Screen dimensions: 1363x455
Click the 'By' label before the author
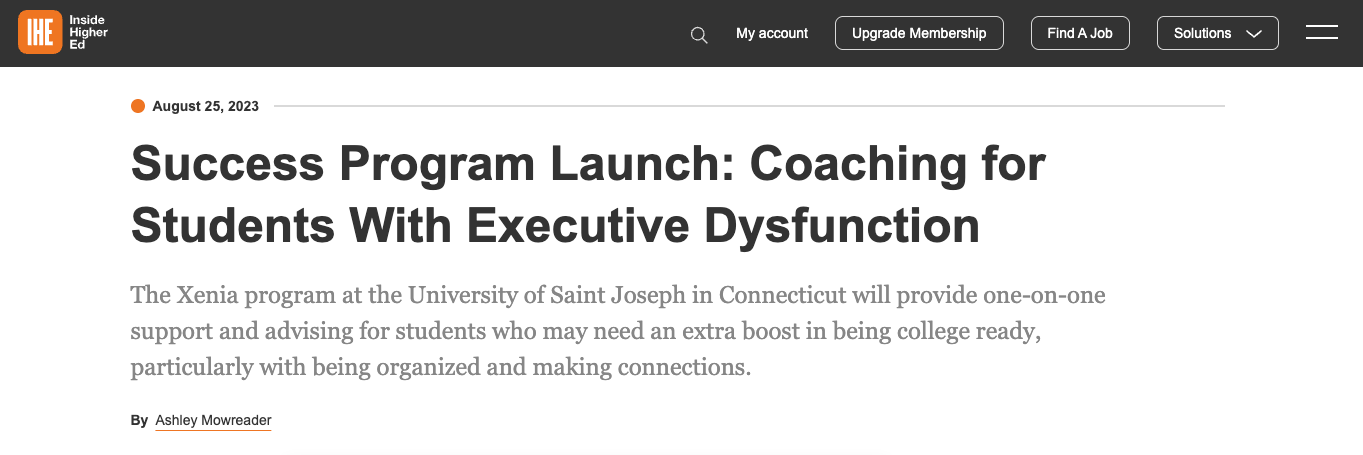point(139,421)
